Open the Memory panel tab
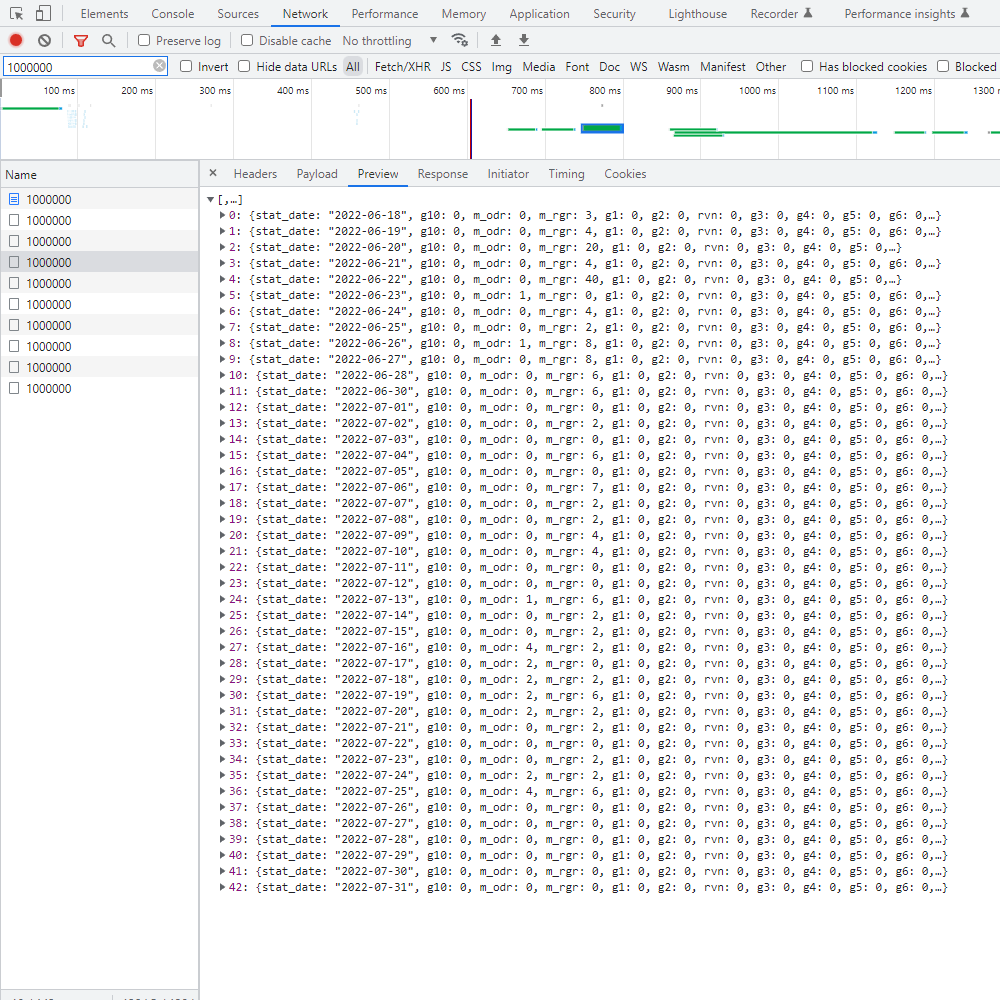The height and width of the screenshot is (1000, 1000). (x=464, y=13)
